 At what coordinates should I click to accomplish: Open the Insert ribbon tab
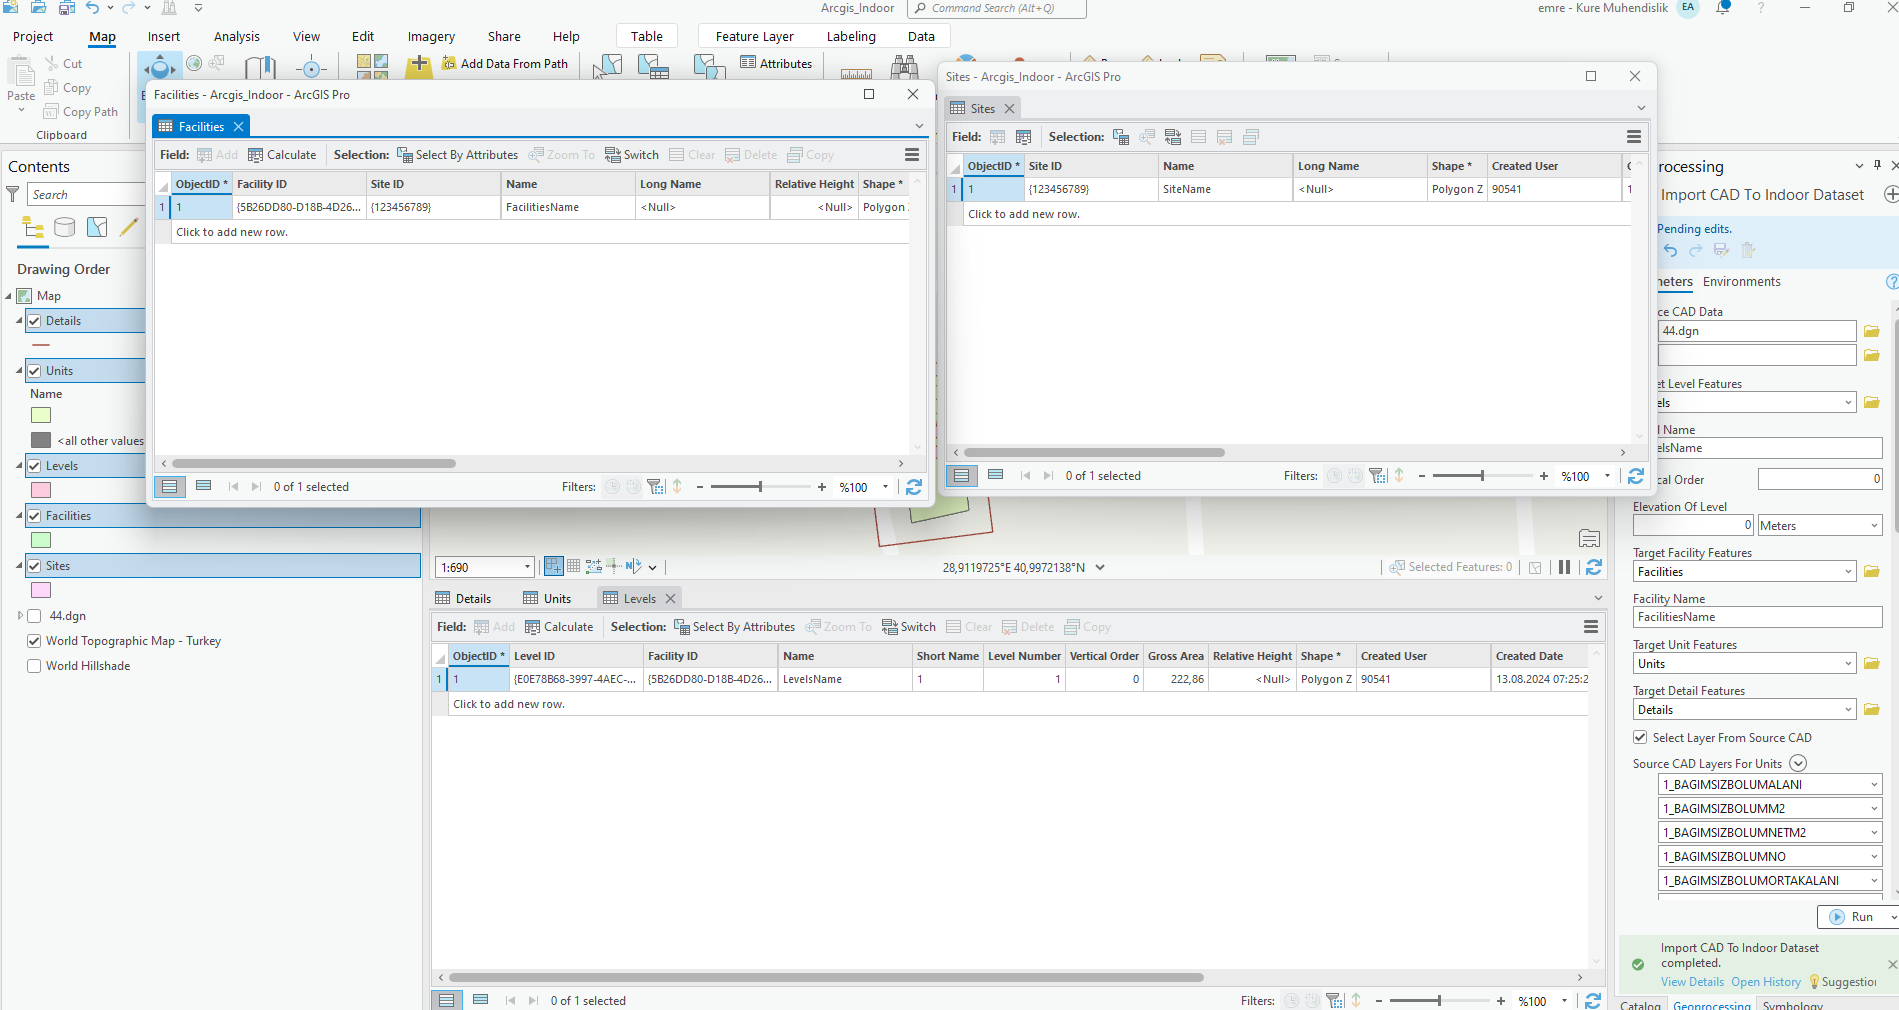pyautogui.click(x=164, y=37)
